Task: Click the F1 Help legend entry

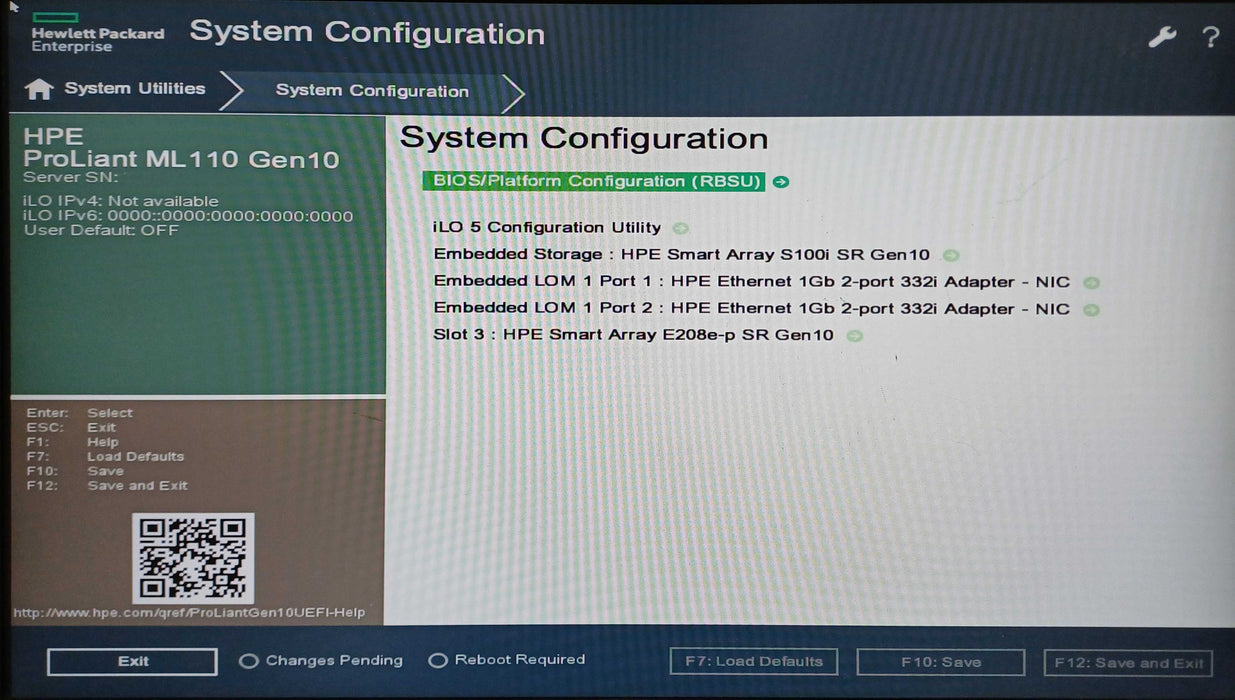Action: point(72,442)
